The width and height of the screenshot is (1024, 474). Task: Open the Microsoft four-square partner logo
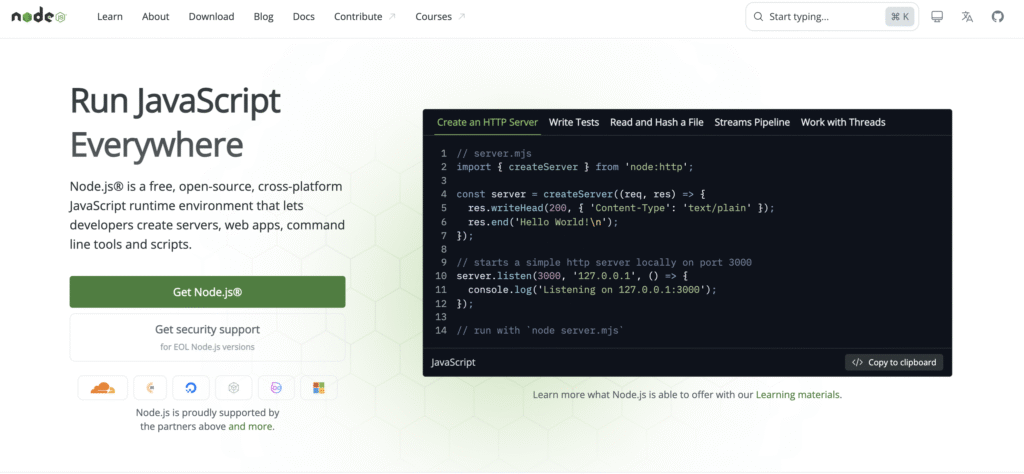tap(319, 388)
